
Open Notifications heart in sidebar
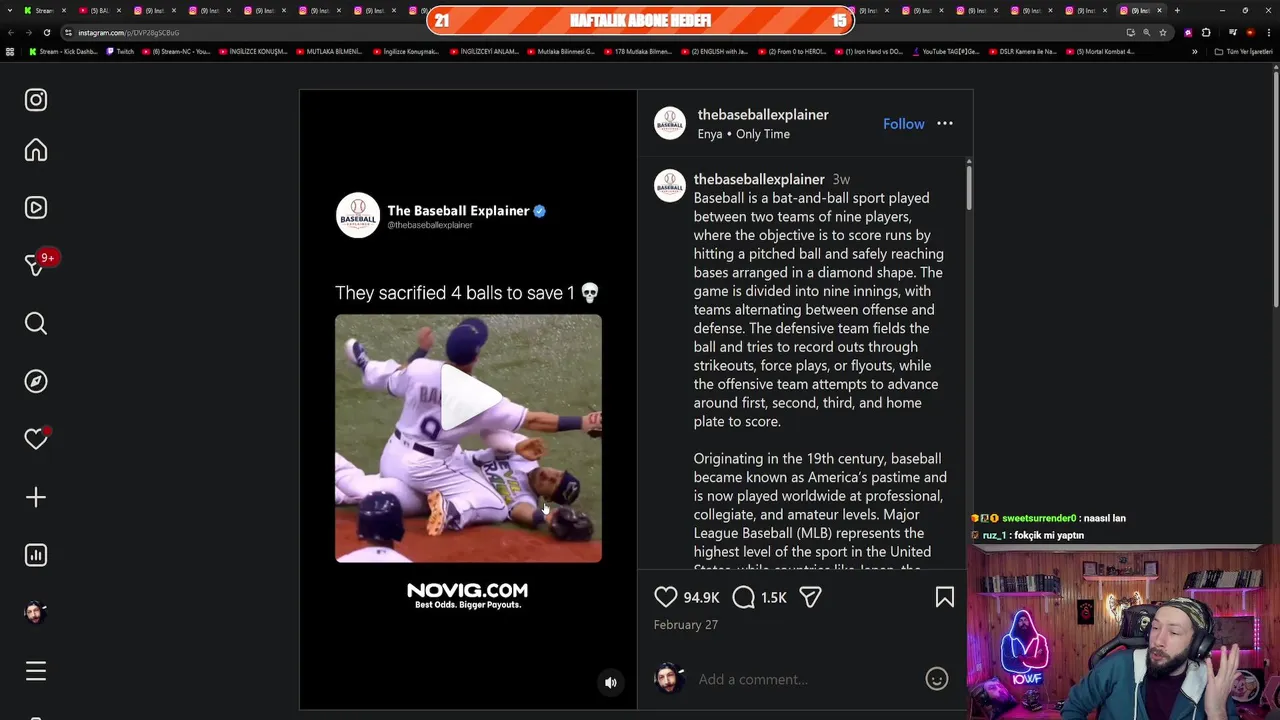[x=36, y=439]
